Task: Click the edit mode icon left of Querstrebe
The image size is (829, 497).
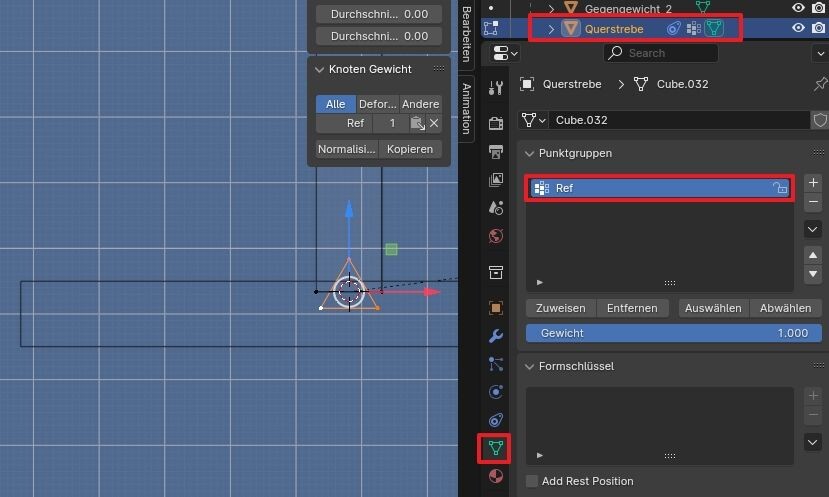Action: point(491,28)
